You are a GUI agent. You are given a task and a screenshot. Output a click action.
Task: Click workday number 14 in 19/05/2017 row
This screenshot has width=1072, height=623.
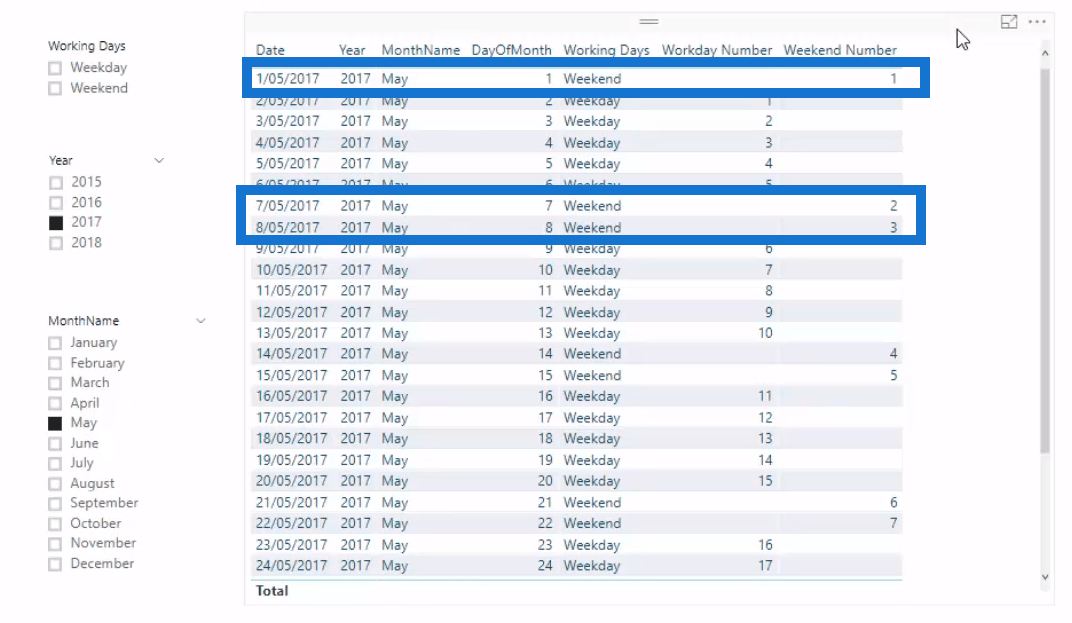(765, 460)
